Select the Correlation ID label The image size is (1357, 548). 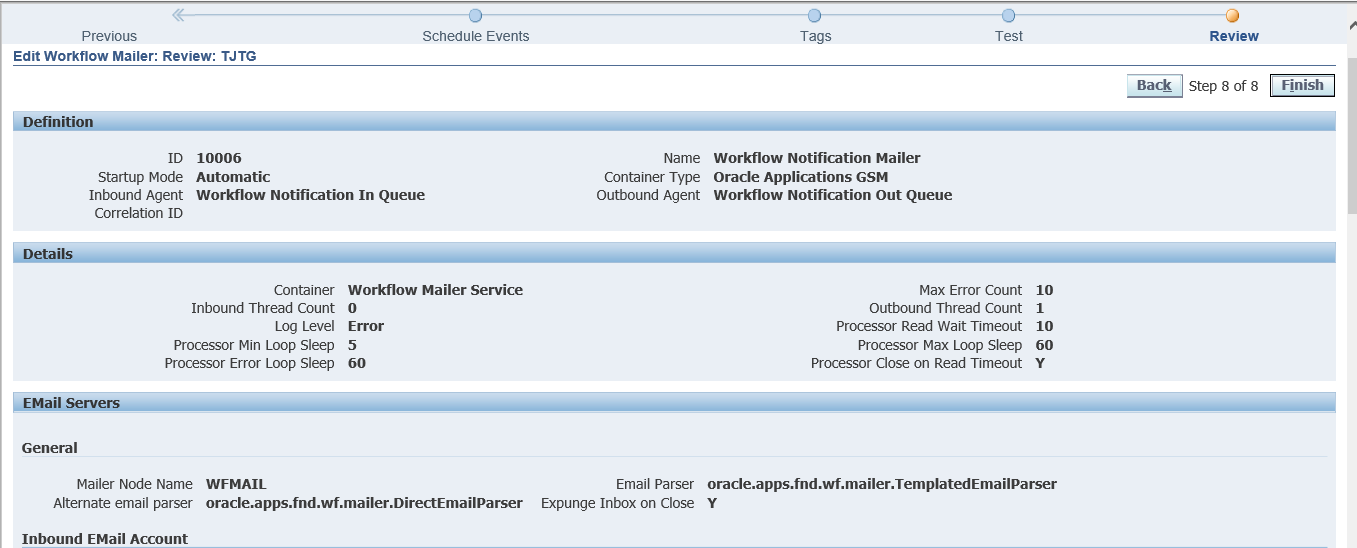point(139,213)
